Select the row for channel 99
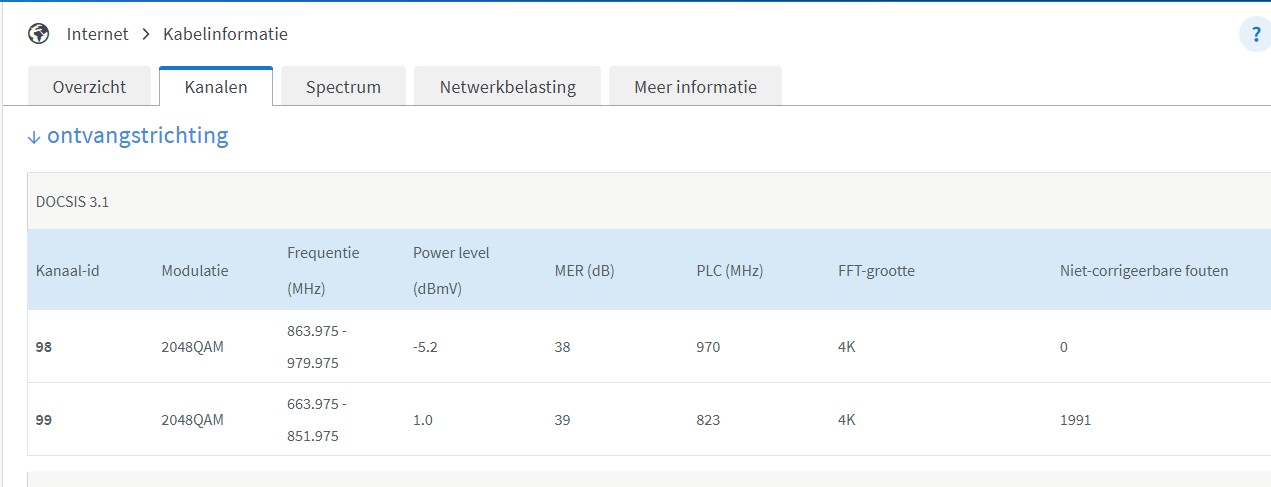The height and width of the screenshot is (487, 1271). click(x=649, y=420)
